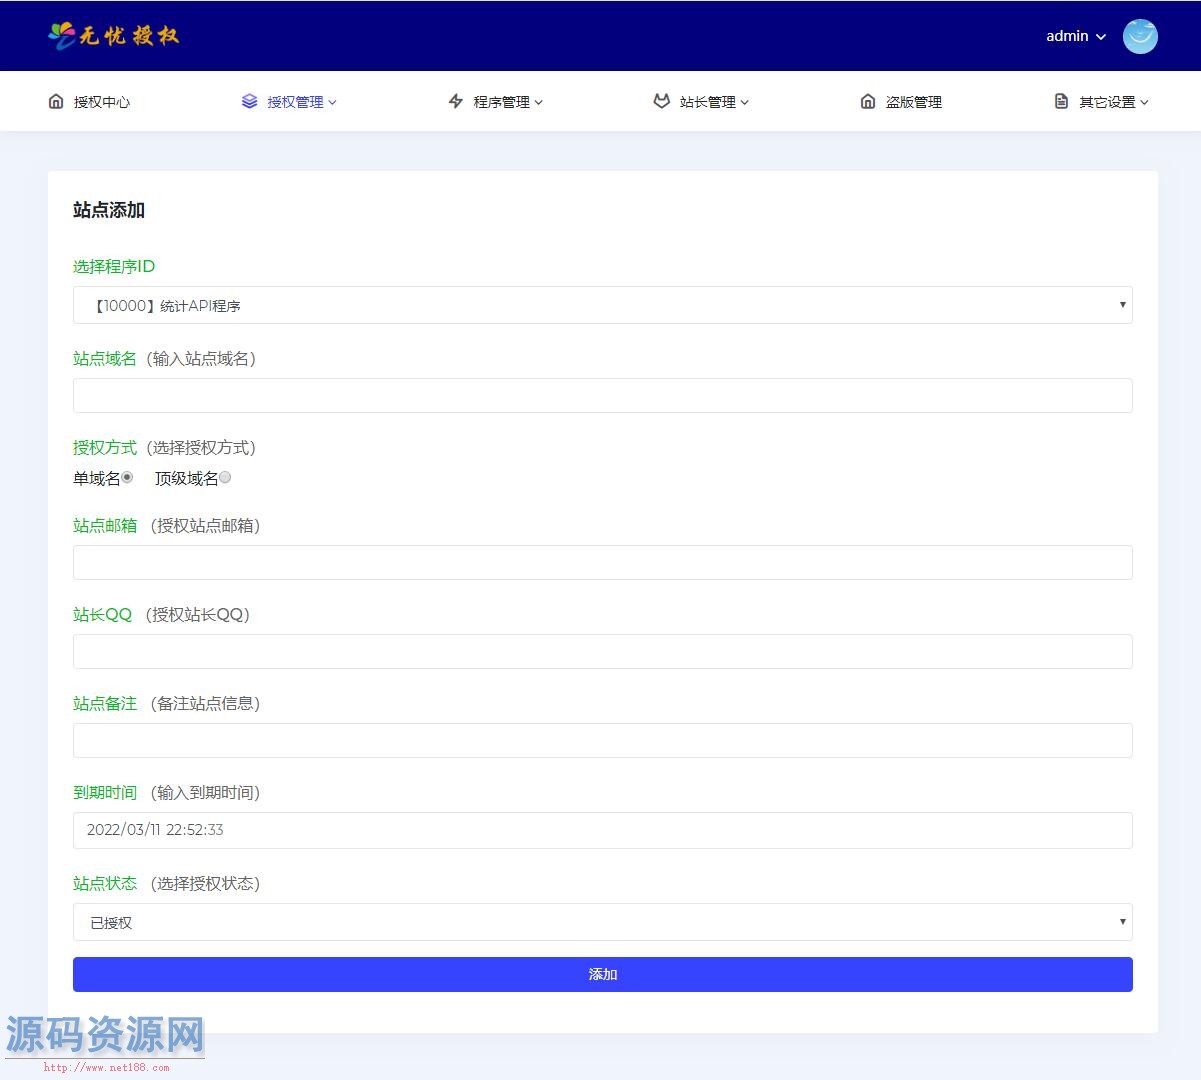Viewport: 1201px width, 1080px height.
Task: Open the 其它设置 menu item
Action: tap(1107, 102)
